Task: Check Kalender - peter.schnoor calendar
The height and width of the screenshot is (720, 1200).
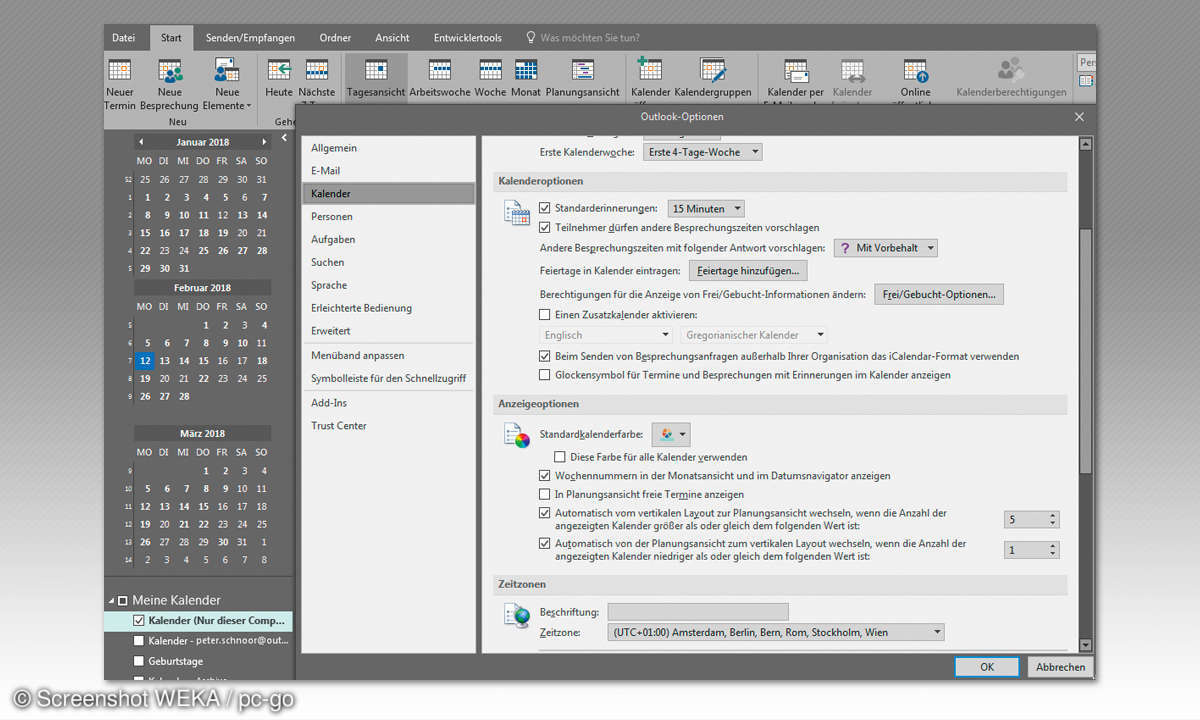Action: click(139, 641)
